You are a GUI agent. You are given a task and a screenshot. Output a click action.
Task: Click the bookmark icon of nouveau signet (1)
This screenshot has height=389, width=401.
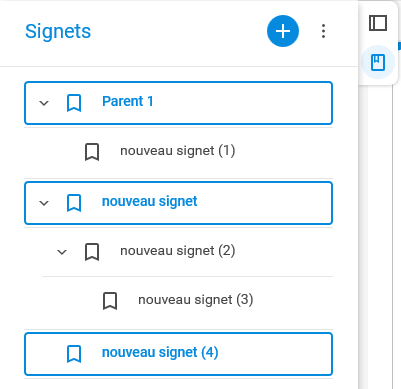pyautogui.click(x=92, y=152)
